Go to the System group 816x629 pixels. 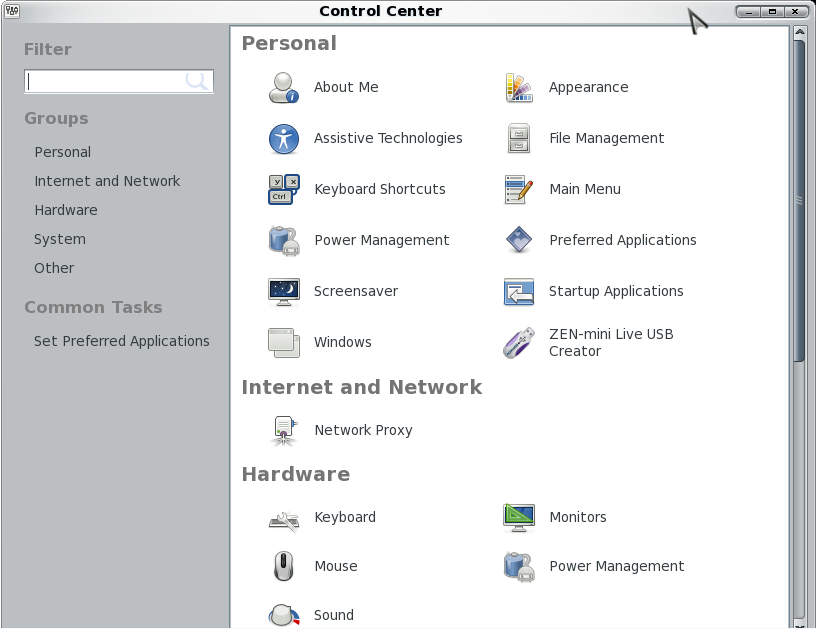[x=60, y=239]
